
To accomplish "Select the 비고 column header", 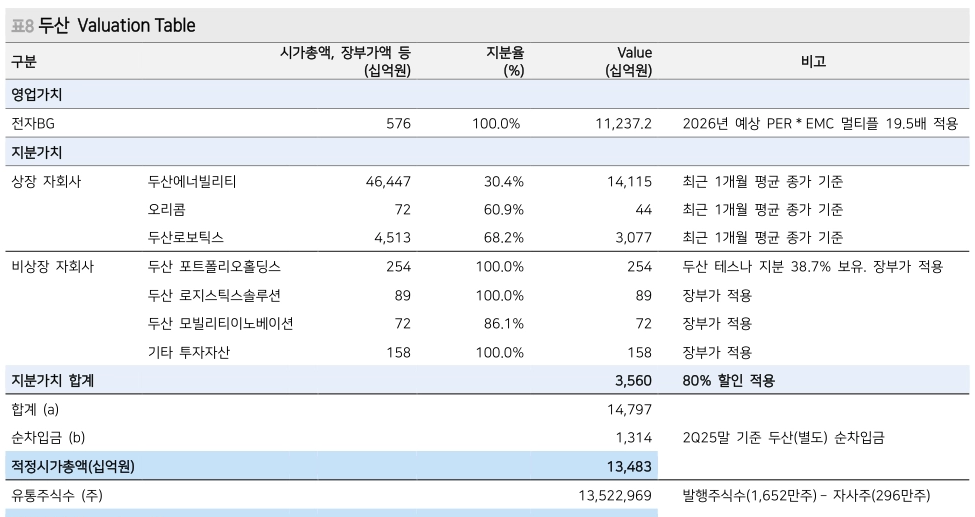I will (813, 61).
